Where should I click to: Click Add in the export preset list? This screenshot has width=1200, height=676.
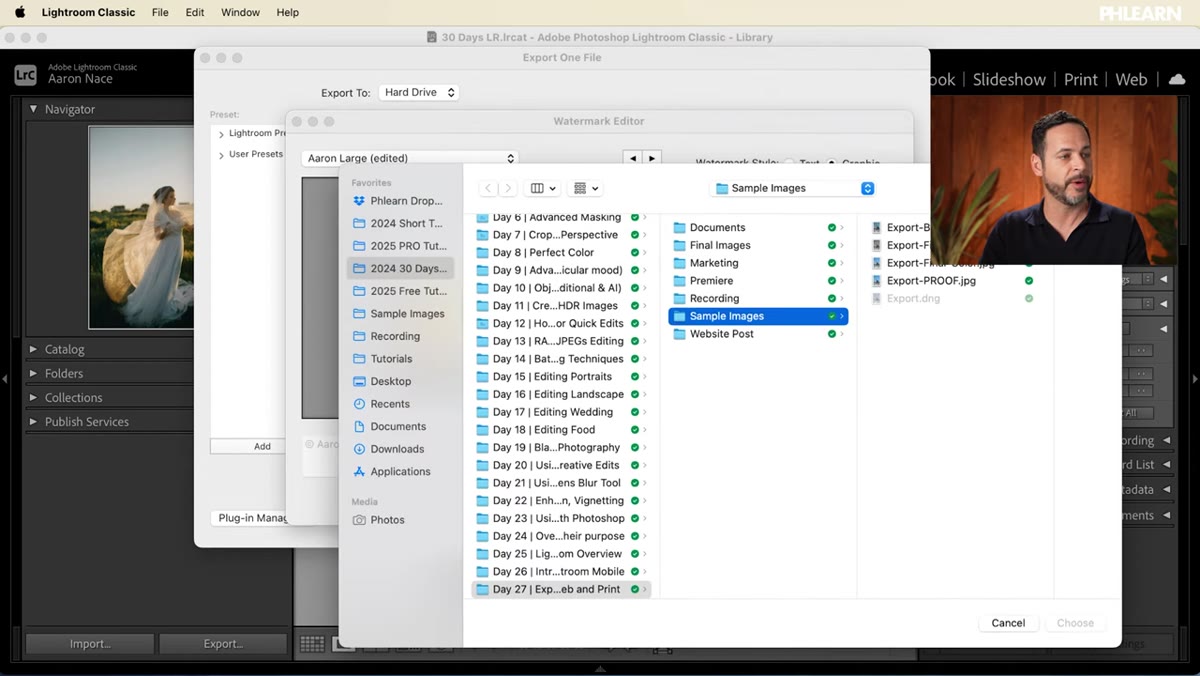click(x=261, y=446)
